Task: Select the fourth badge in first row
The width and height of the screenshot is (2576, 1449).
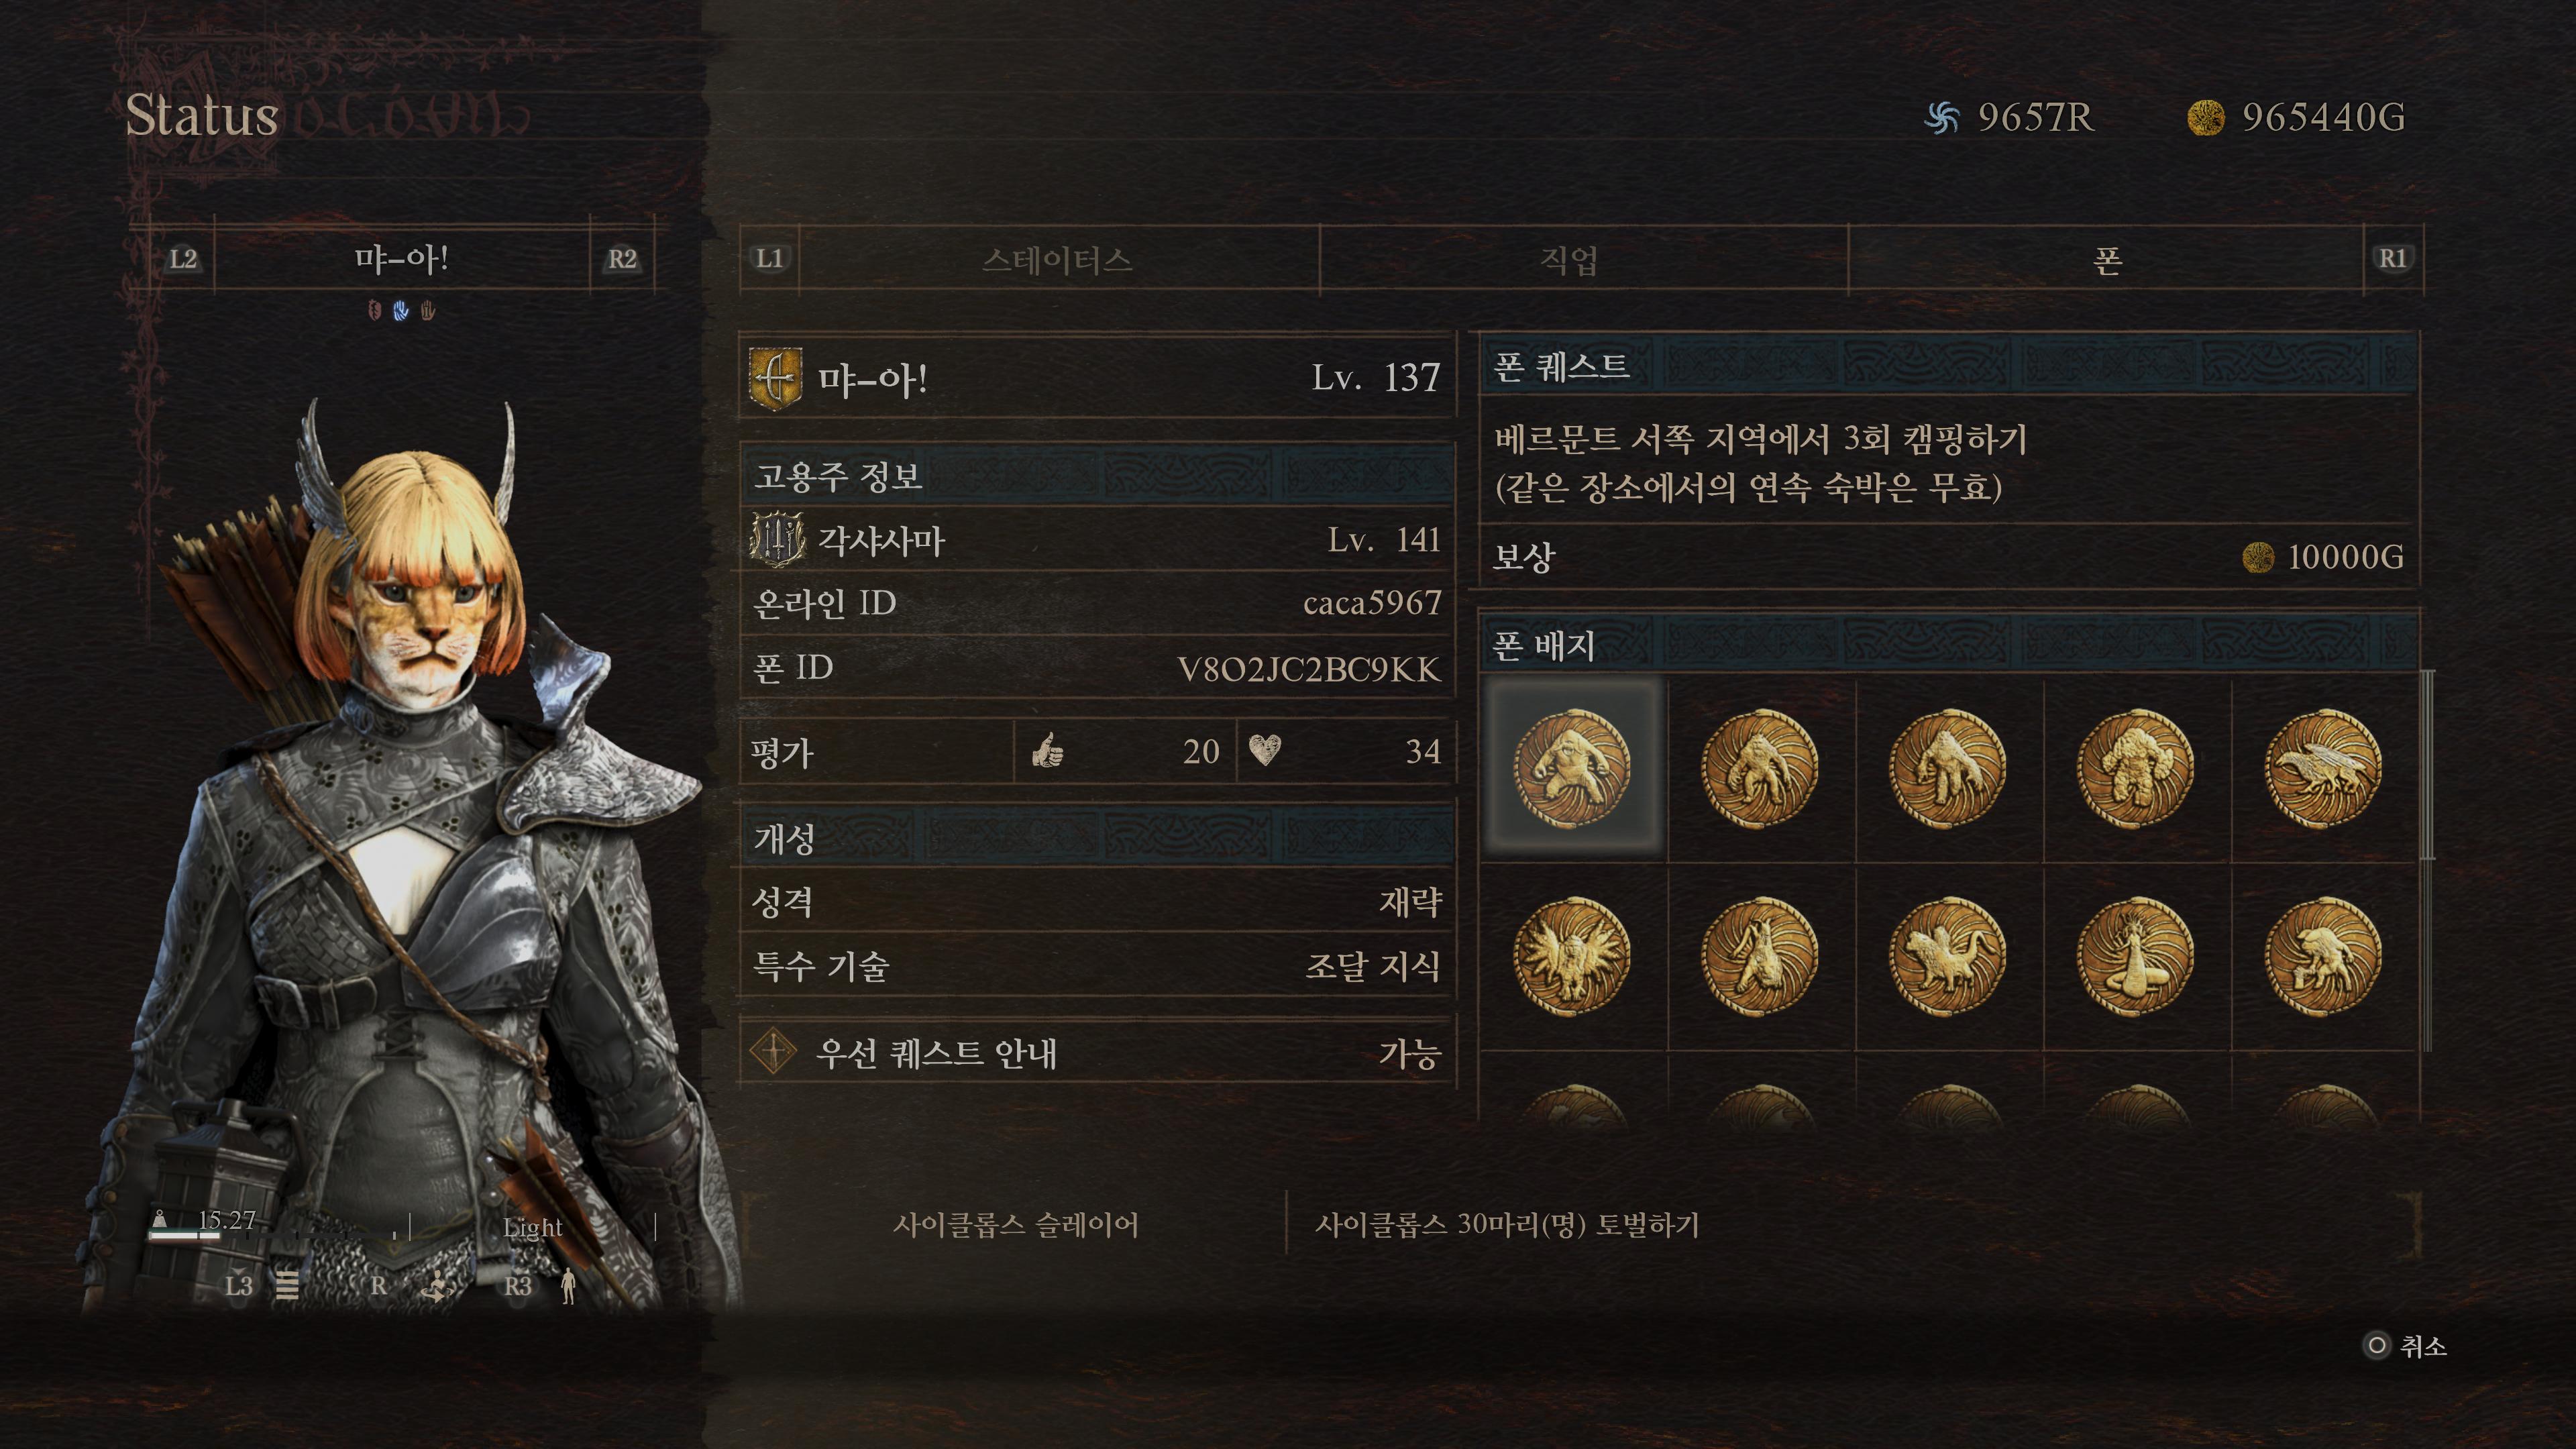Action: pyautogui.click(x=2135, y=768)
